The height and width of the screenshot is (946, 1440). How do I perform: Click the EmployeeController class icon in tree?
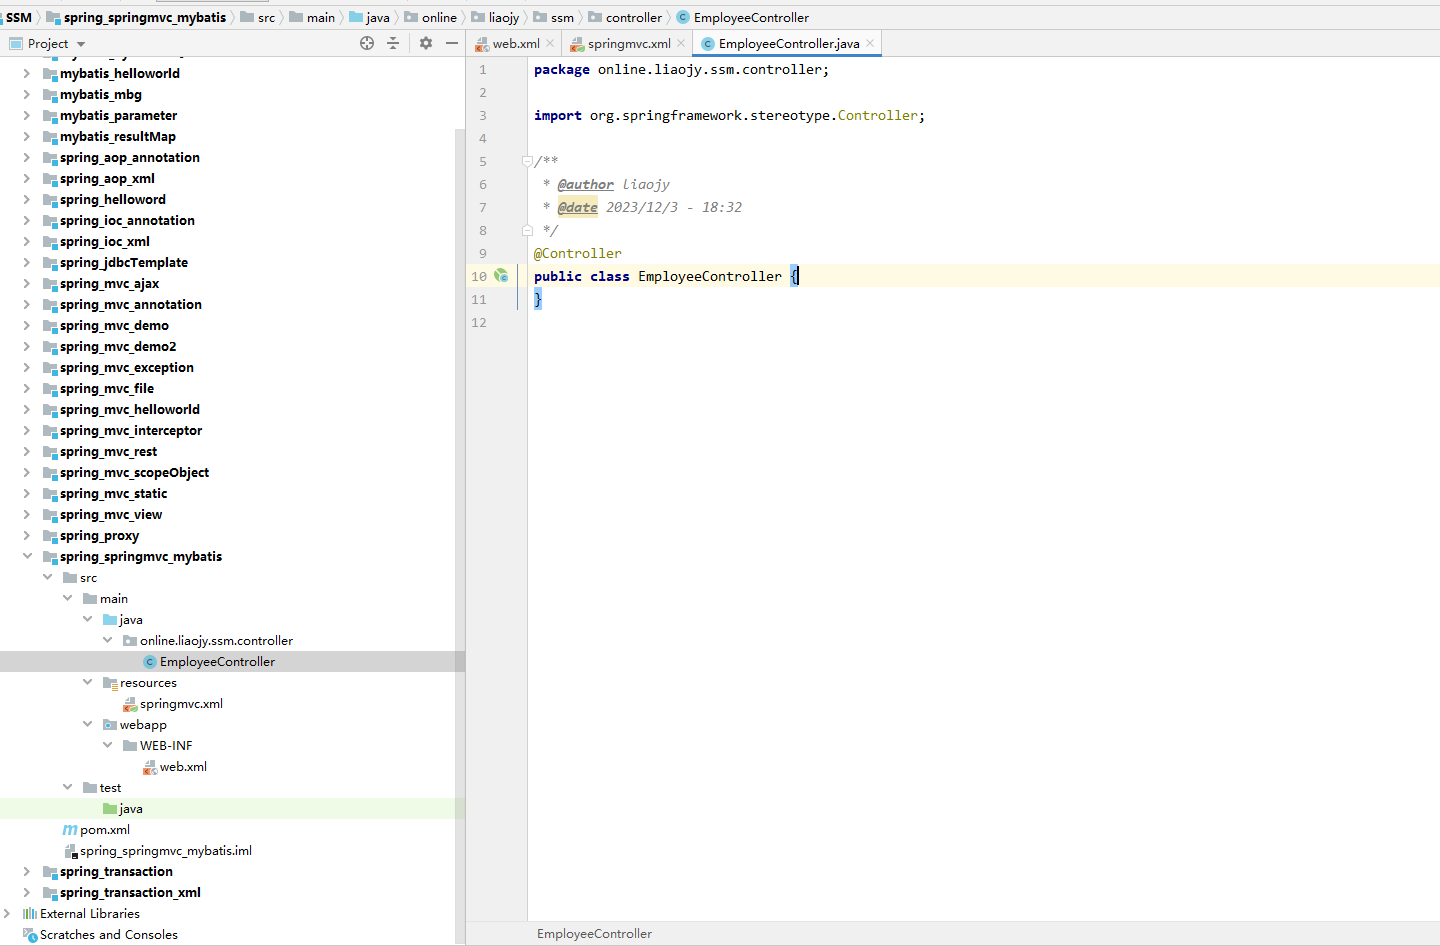click(x=150, y=662)
